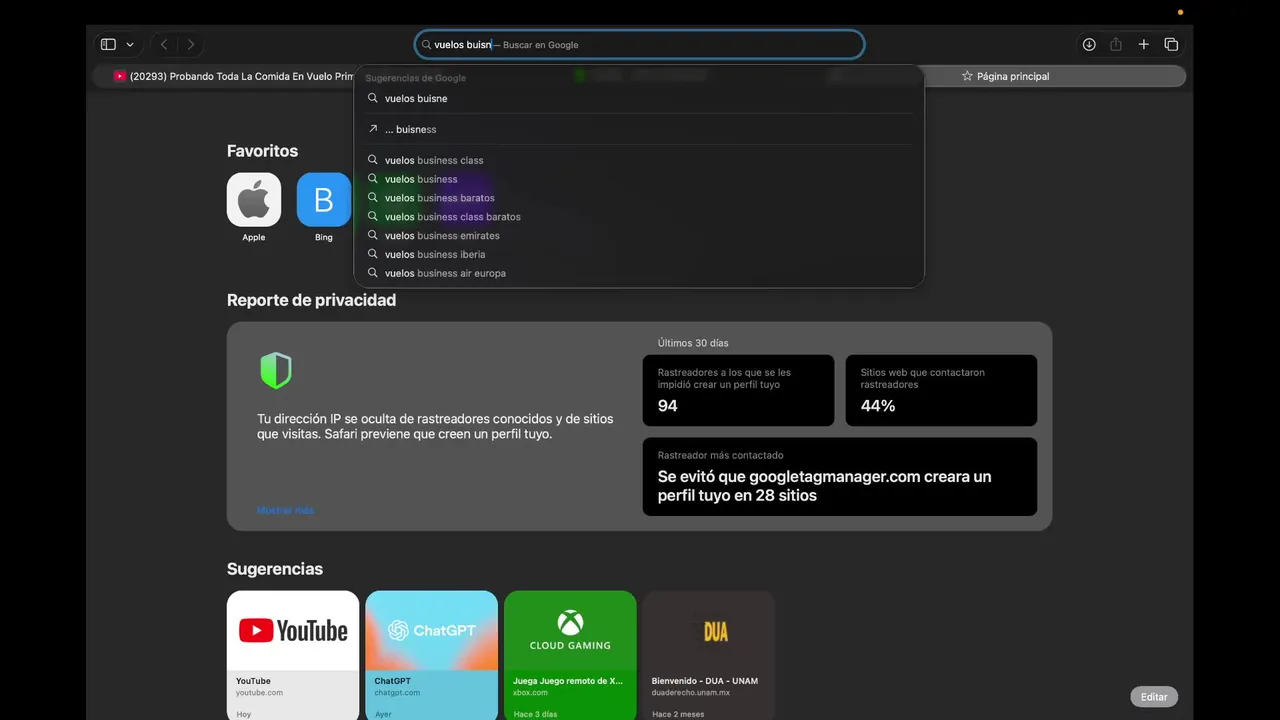Click the 'Reporte de privacidad' heading
1280x720 pixels.
pyautogui.click(x=311, y=300)
